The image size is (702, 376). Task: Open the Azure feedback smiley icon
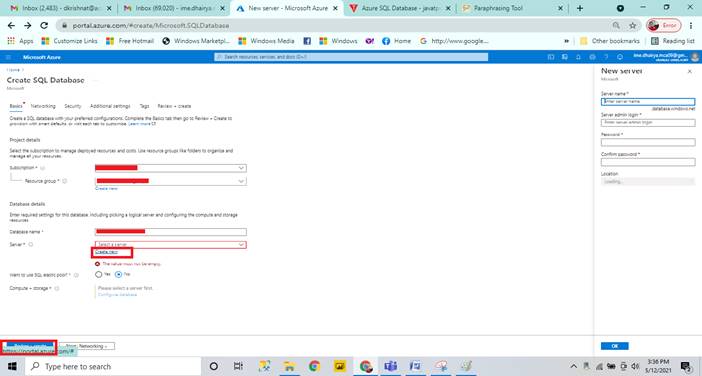[x=620, y=57]
